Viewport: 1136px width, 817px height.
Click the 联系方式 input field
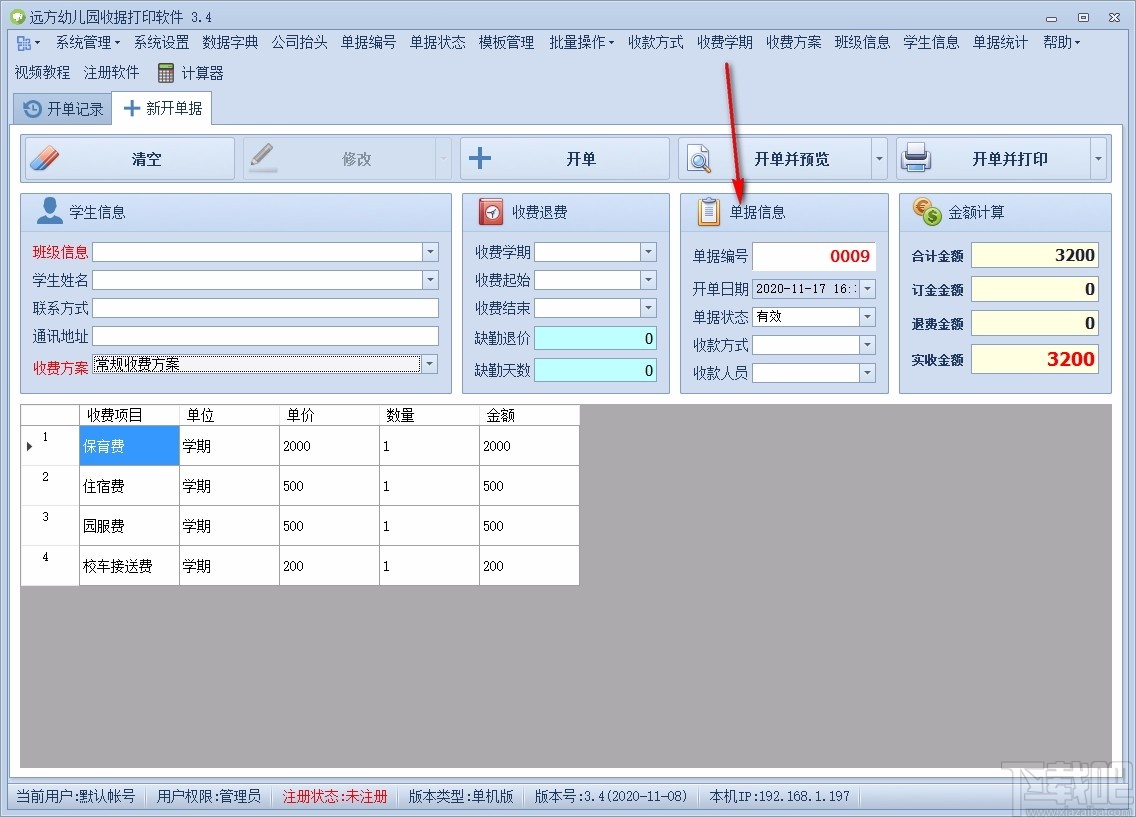264,308
